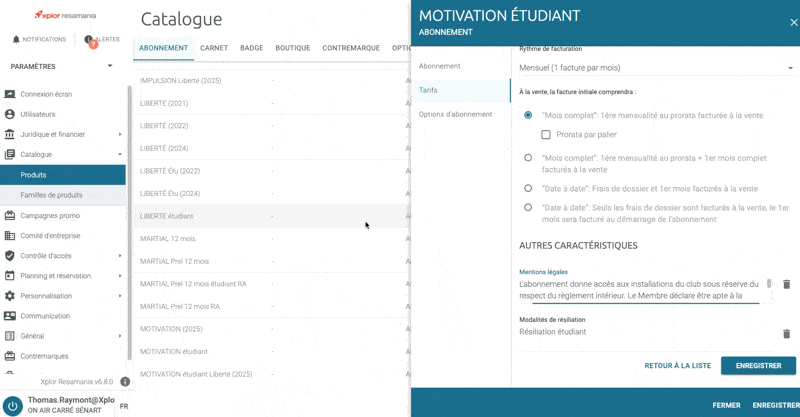Click the Modalités de résiliation field
Screen dimensions: 800x417
(648, 332)
